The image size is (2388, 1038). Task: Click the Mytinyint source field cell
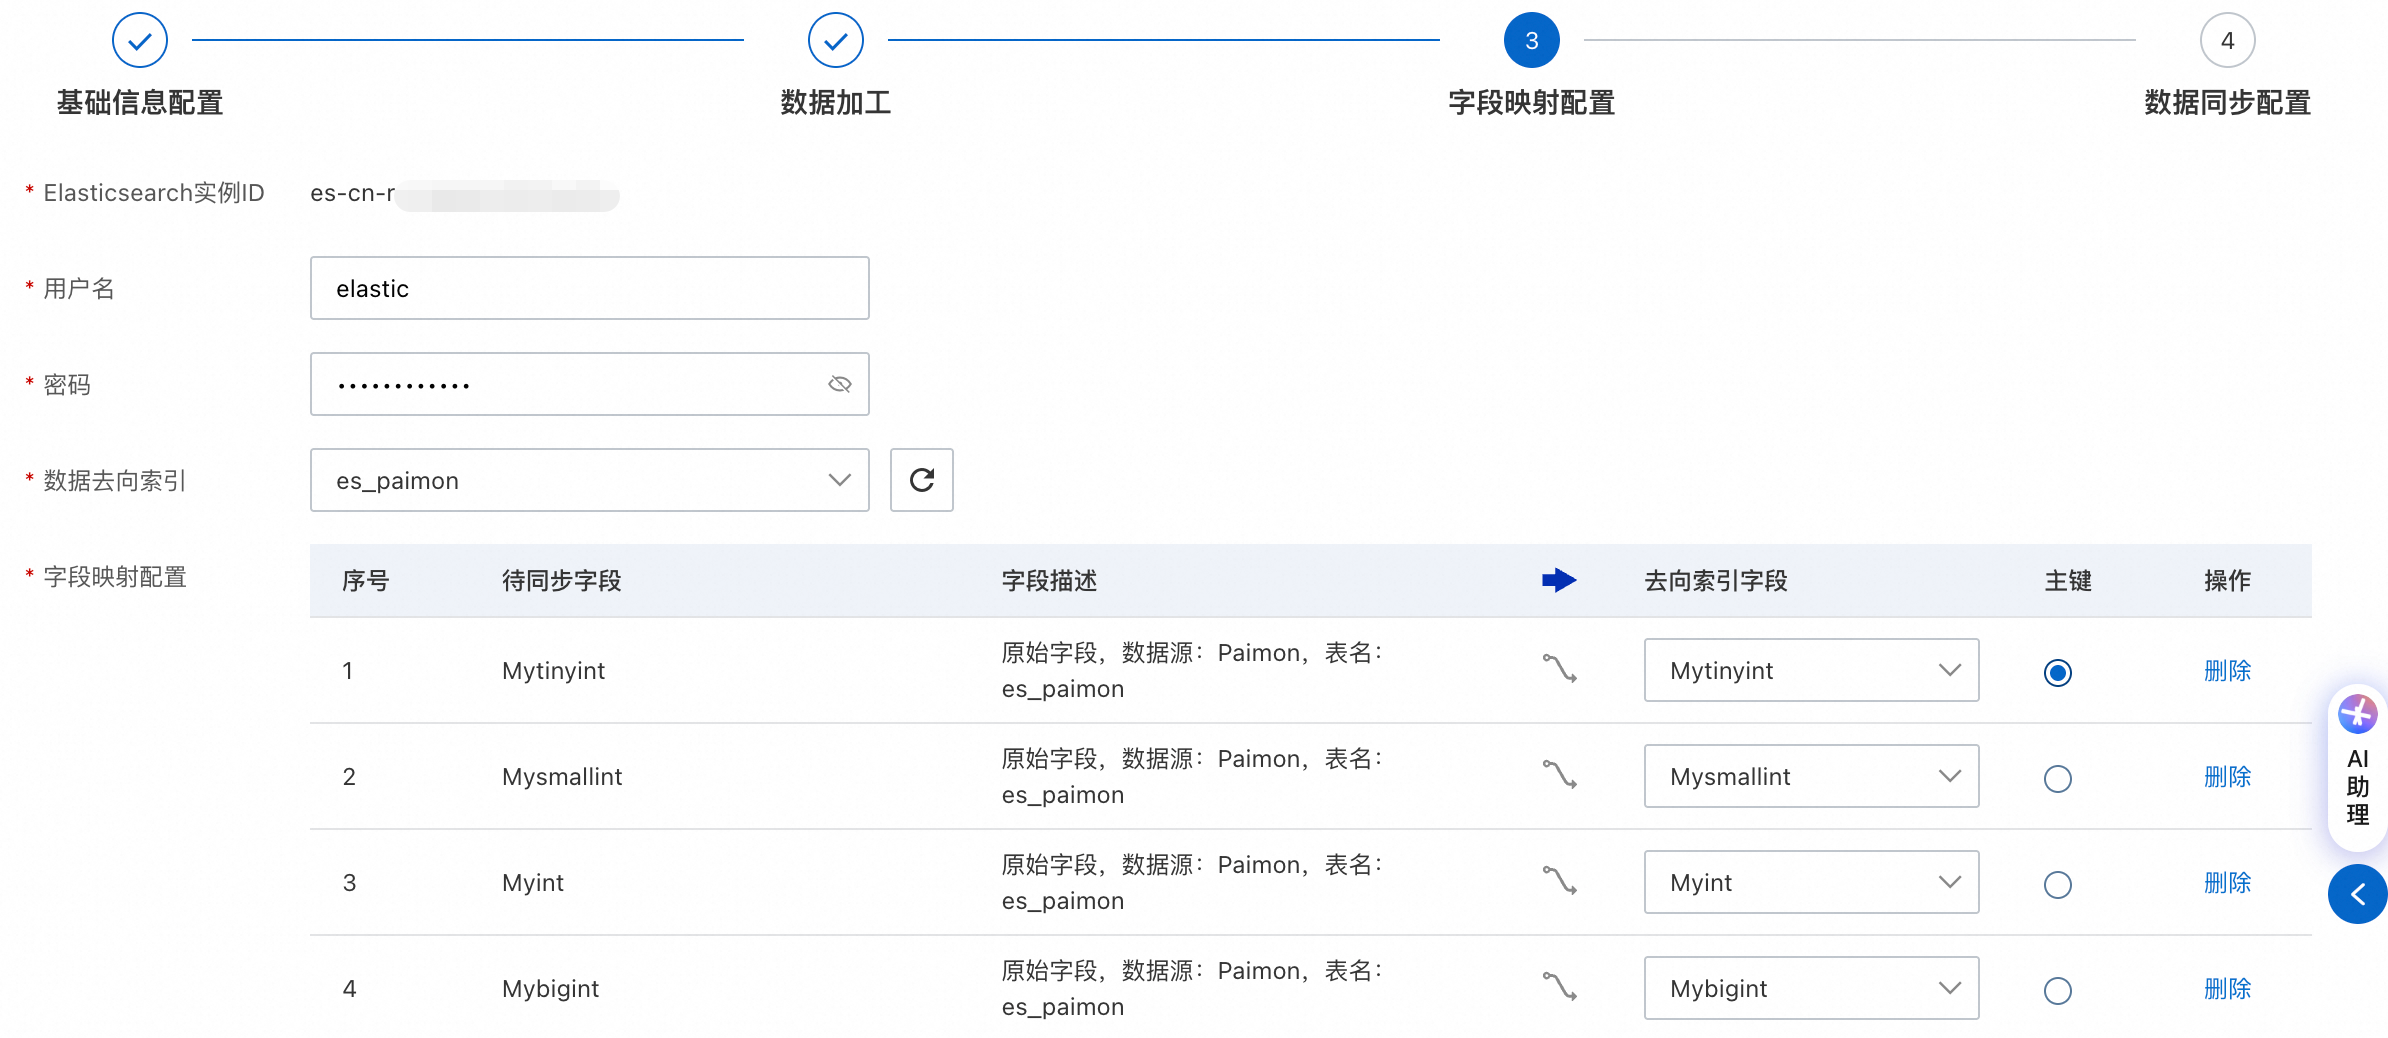click(553, 671)
